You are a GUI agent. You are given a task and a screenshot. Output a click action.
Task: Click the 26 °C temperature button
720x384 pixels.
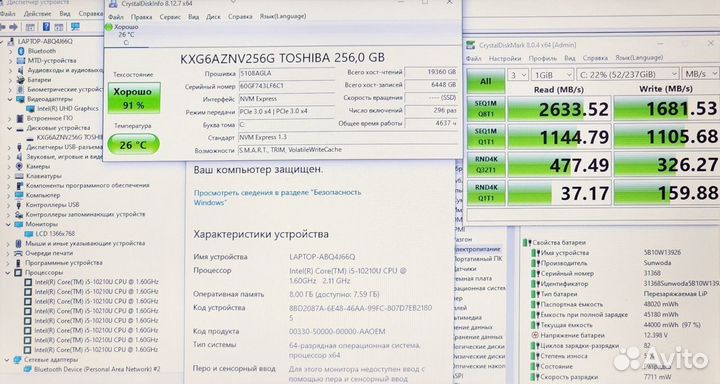133,145
